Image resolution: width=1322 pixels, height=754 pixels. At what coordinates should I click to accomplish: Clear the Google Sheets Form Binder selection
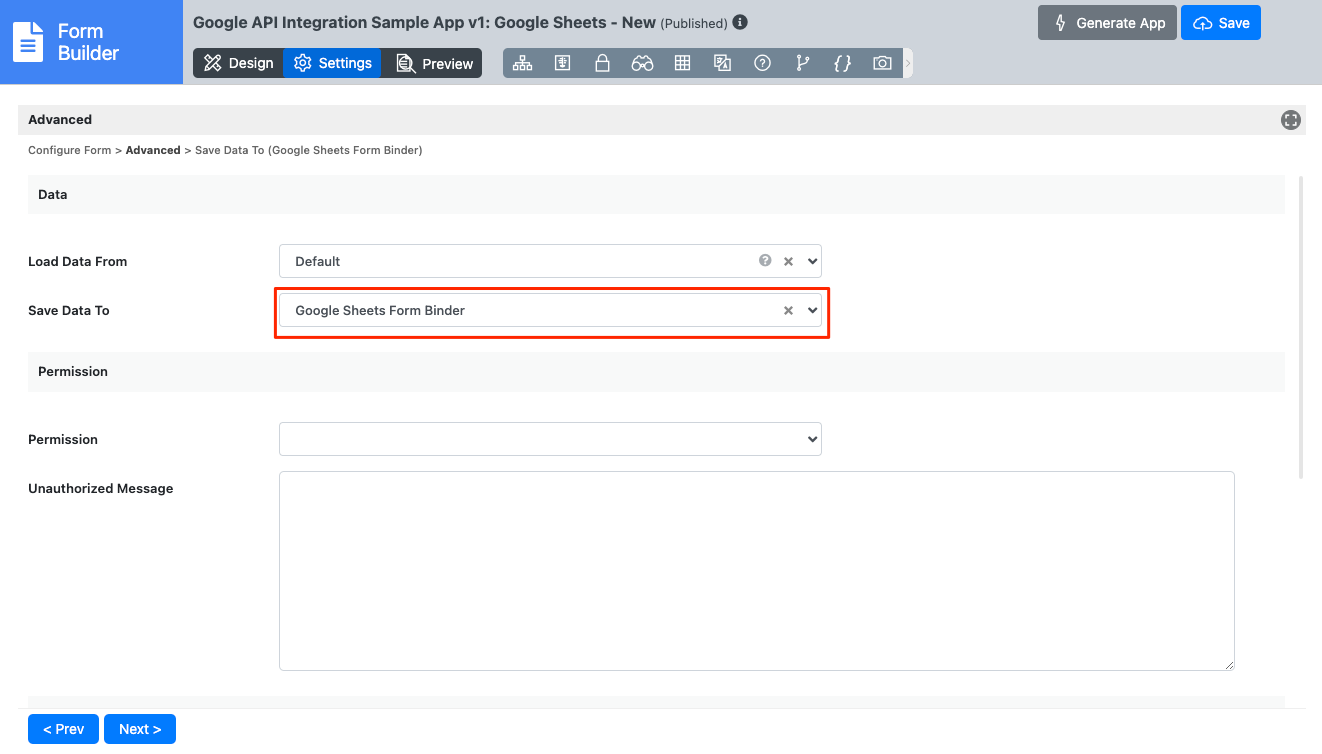(x=788, y=311)
